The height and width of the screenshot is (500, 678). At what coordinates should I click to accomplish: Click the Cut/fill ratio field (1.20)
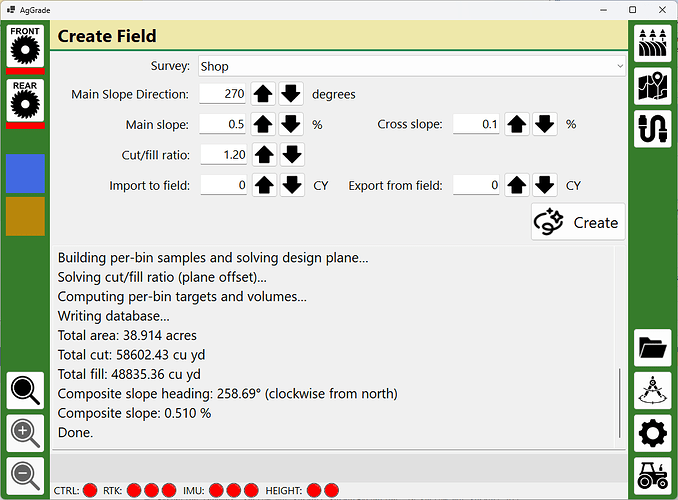tap(224, 155)
